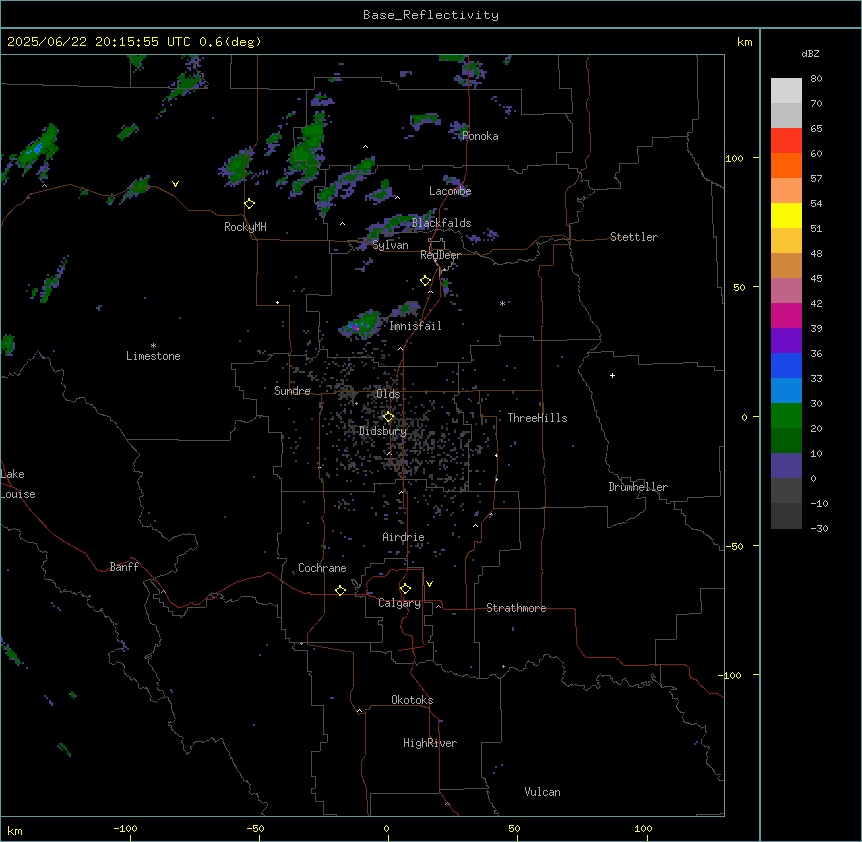The height and width of the screenshot is (842, 862).
Task: Select the HighRiver label
Action: [x=430, y=743]
